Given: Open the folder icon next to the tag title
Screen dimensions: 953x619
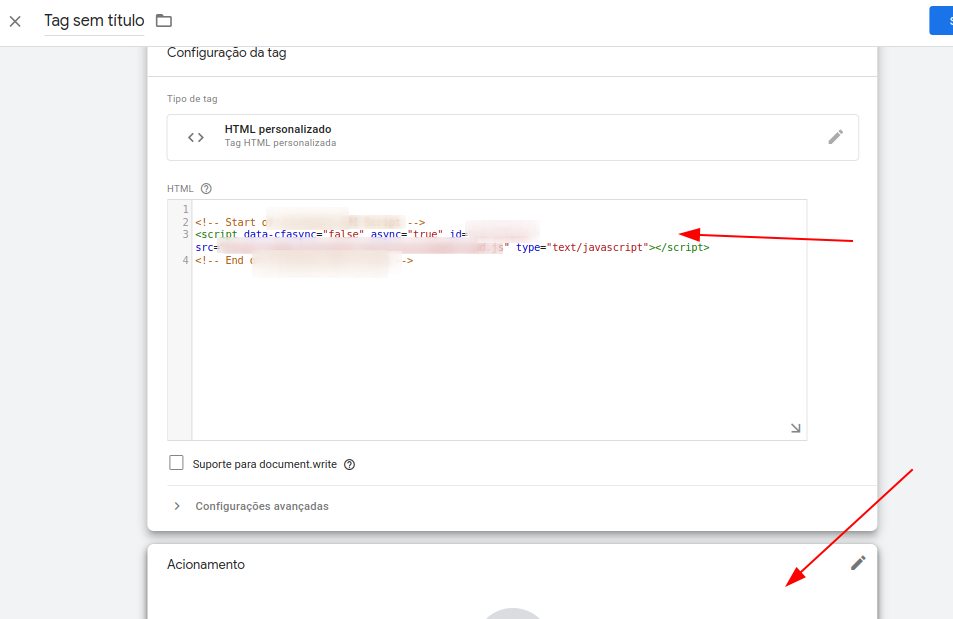Looking at the screenshot, I should point(164,21).
